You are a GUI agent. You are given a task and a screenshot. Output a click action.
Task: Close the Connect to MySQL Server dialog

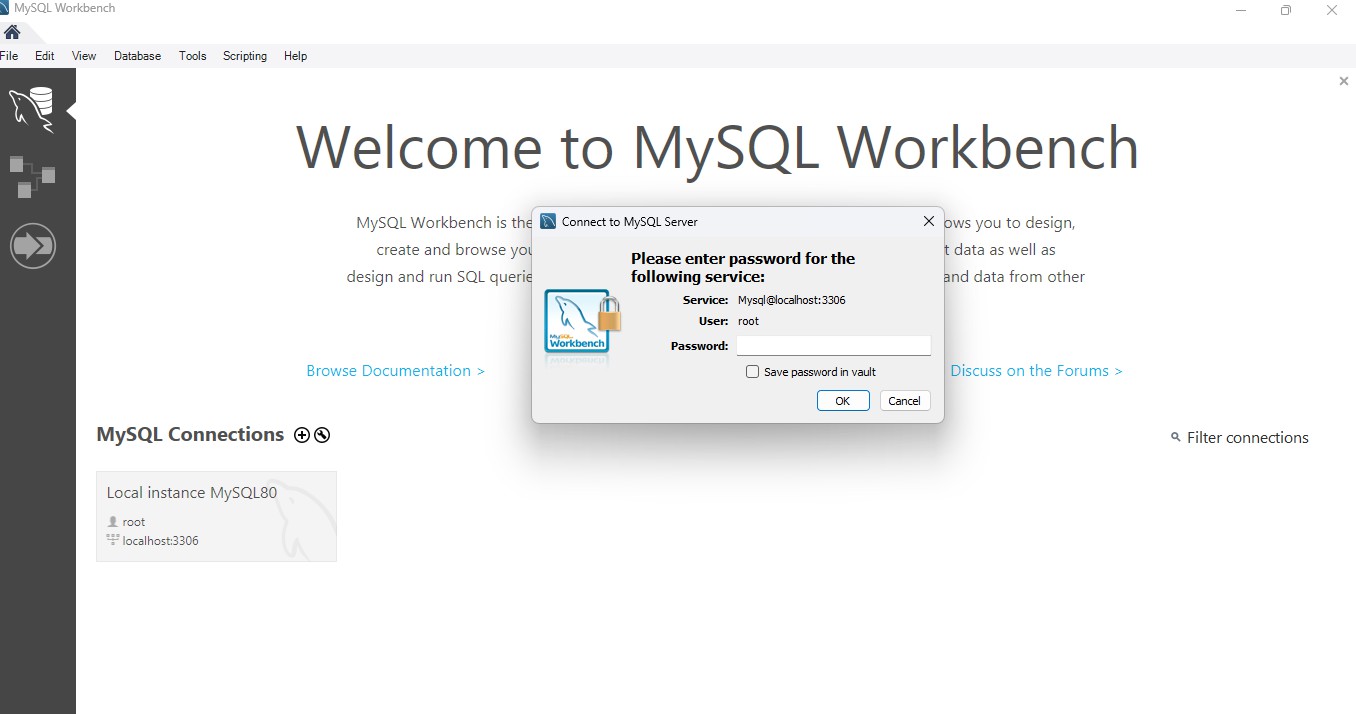click(x=928, y=221)
